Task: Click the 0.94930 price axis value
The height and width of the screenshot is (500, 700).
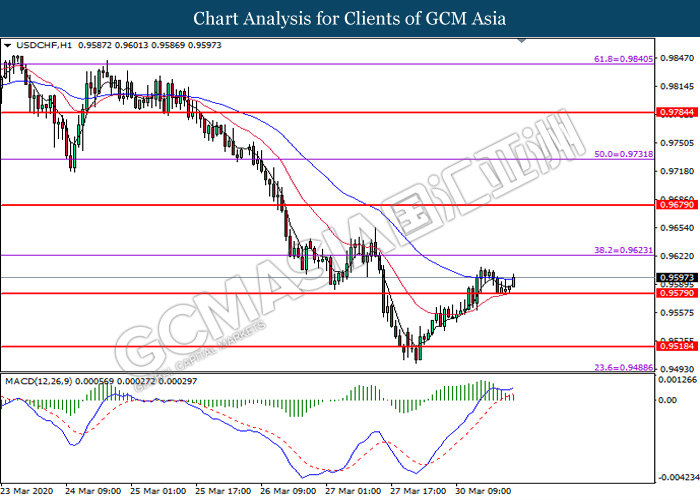Action: click(x=677, y=369)
